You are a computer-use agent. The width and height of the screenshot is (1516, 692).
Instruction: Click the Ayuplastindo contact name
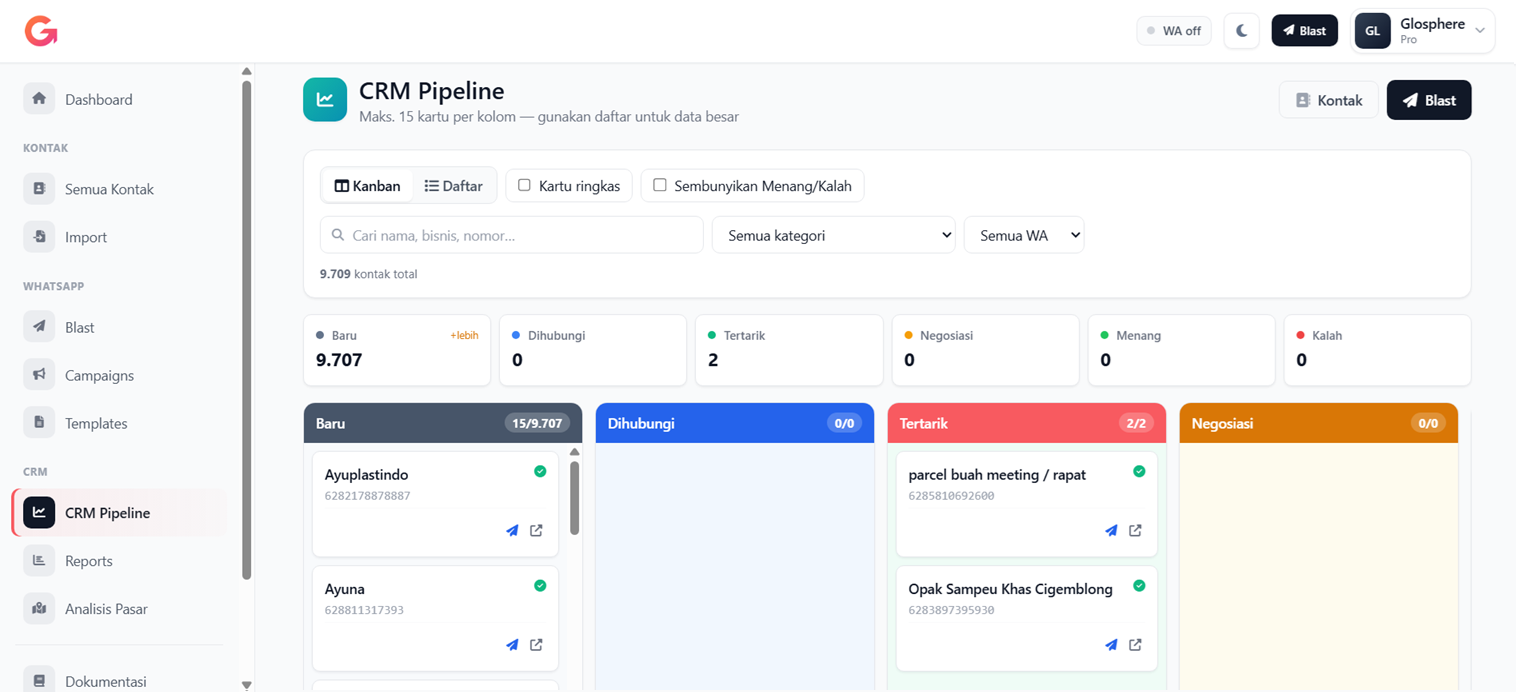pos(366,475)
